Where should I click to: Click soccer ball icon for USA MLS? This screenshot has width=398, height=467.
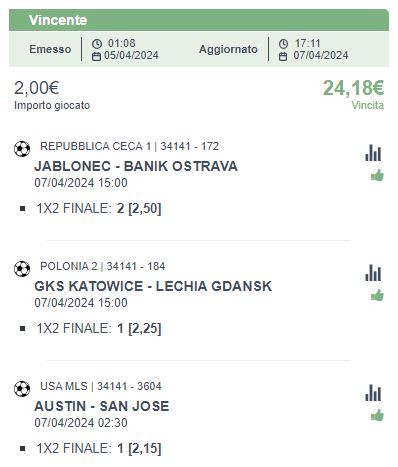[22, 389]
